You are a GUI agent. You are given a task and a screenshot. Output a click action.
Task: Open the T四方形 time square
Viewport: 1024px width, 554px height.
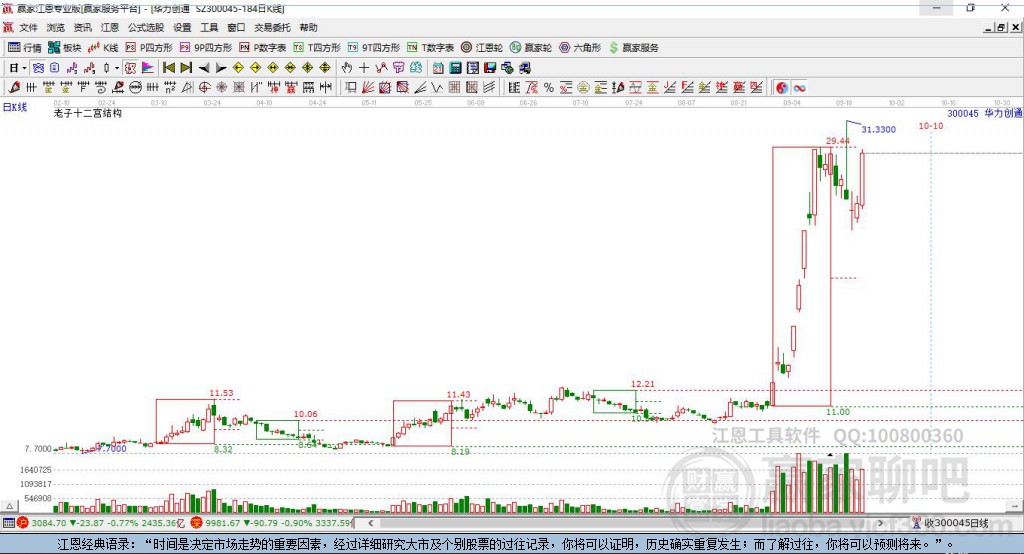(317, 48)
